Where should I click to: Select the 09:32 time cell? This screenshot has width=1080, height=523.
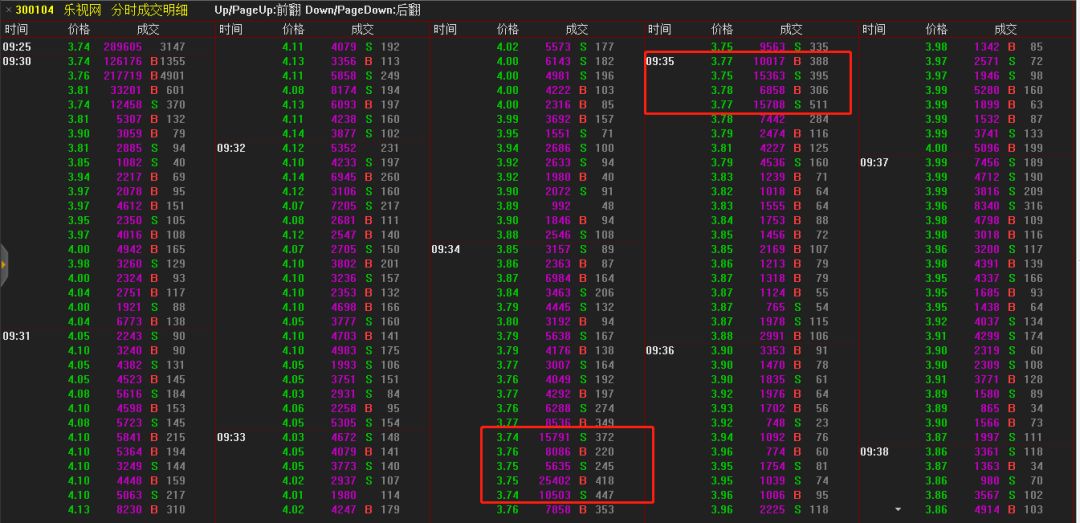230,147
